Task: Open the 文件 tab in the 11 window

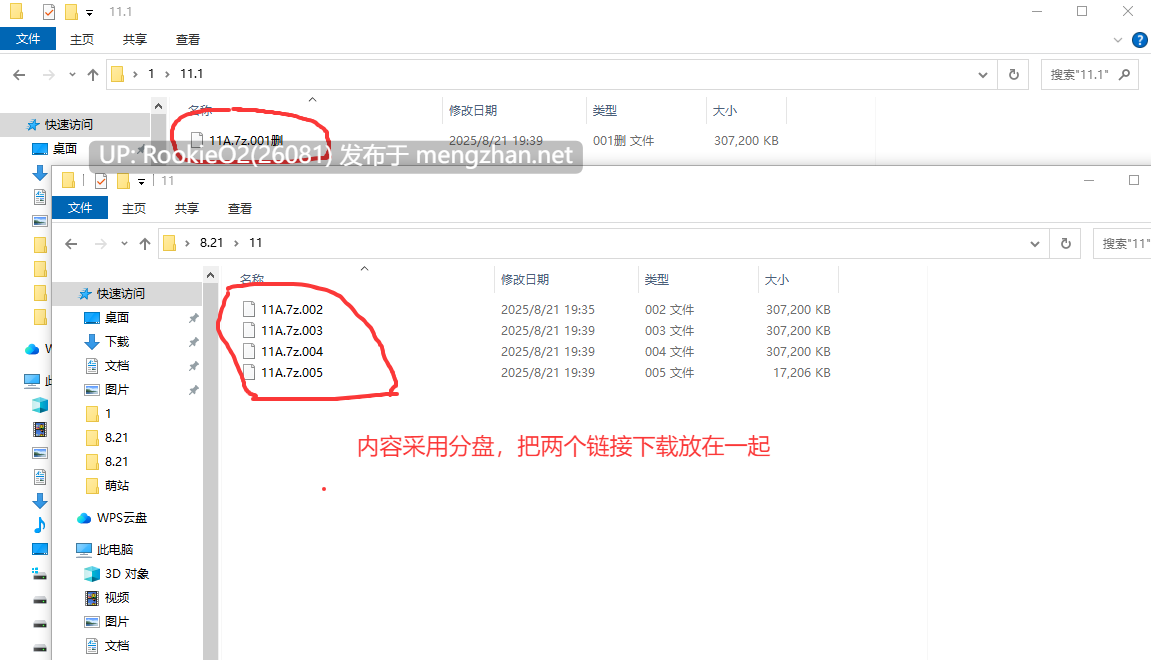Action: tap(80, 208)
